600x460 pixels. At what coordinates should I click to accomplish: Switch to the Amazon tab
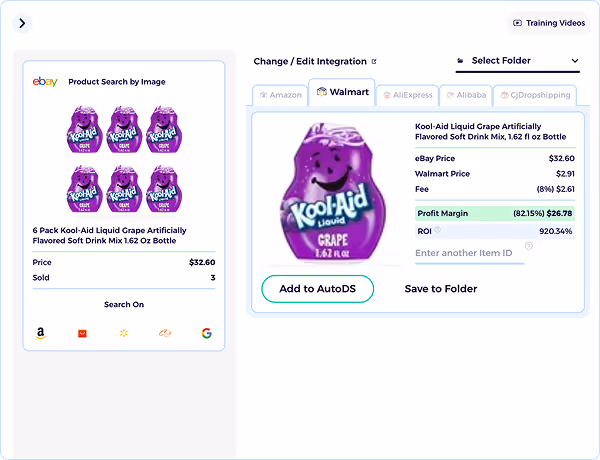(280, 95)
